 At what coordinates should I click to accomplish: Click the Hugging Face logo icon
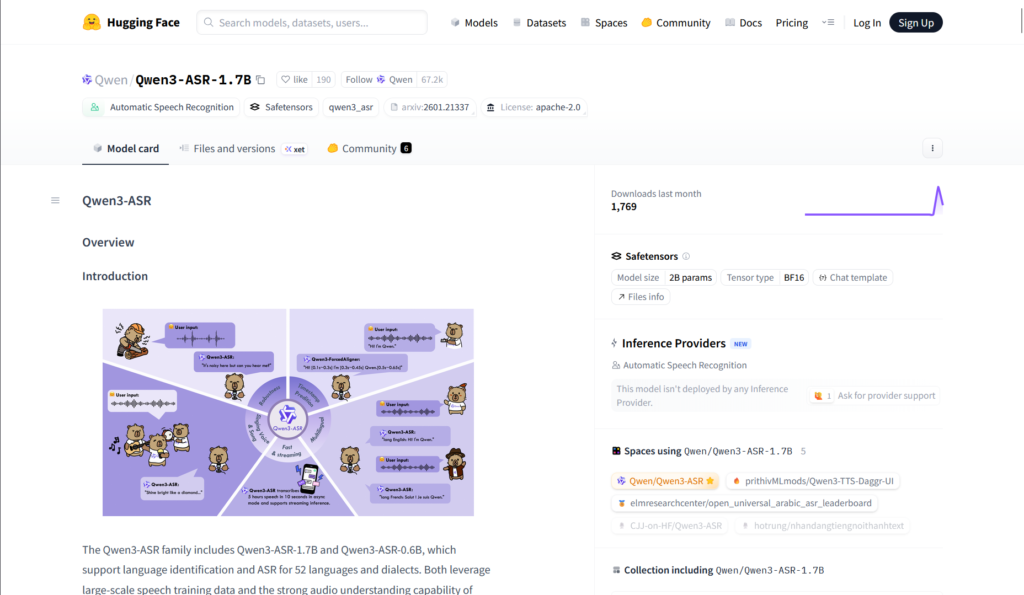(x=92, y=22)
